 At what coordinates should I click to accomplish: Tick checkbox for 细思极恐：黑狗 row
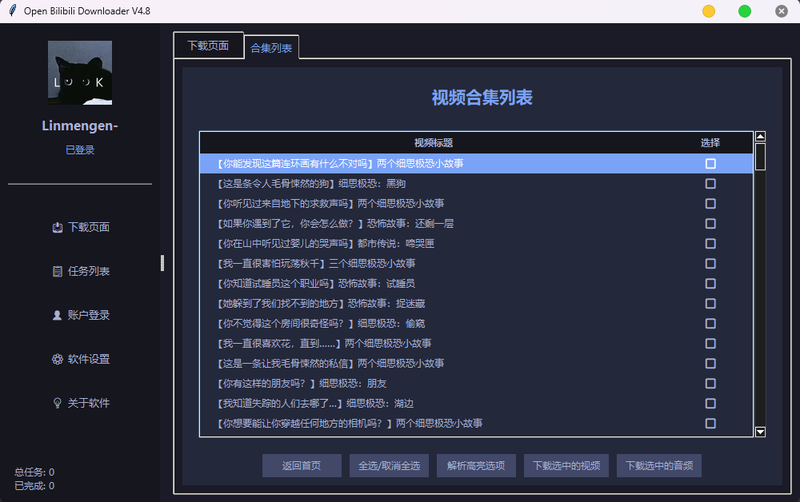coord(710,183)
